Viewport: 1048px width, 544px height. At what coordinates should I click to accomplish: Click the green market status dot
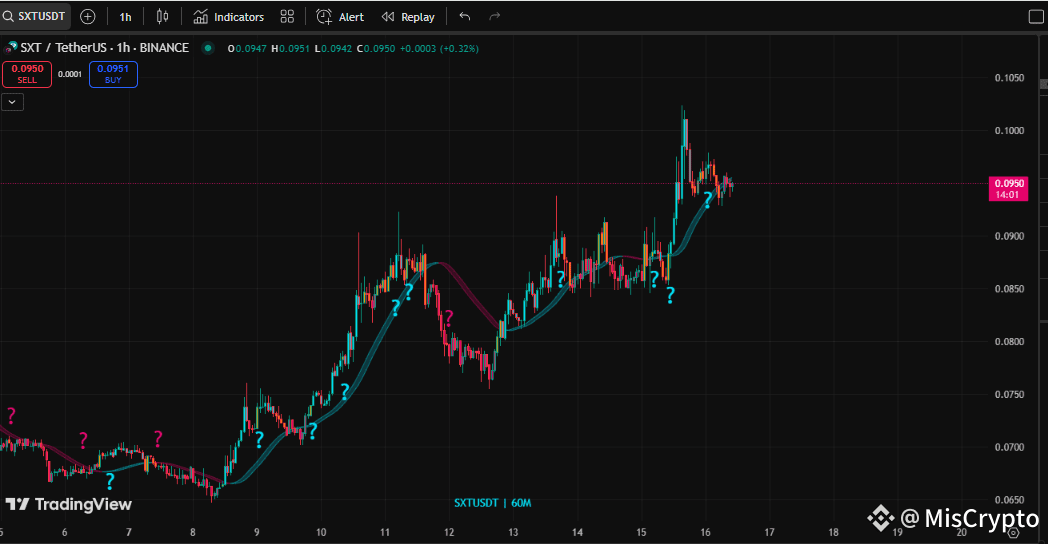(x=208, y=48)
